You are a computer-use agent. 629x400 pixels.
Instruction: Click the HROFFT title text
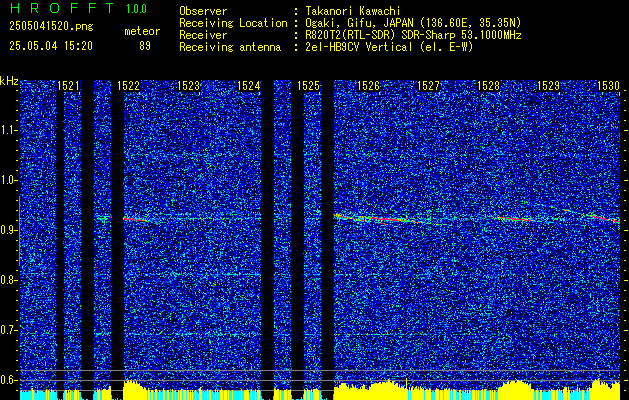(62, 8)
